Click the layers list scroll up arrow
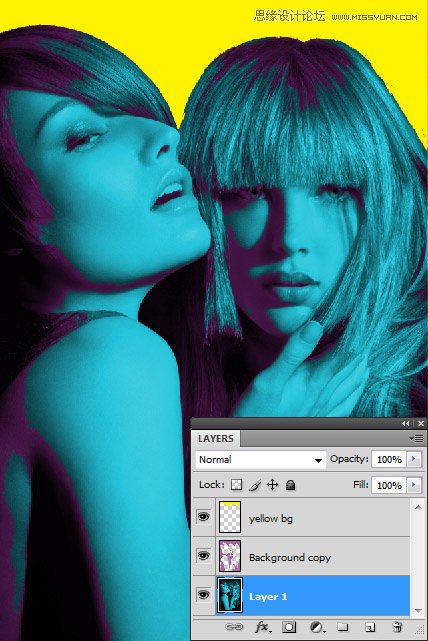The width and height of the screenshot is (428, 641). click(x=418, y=507)
